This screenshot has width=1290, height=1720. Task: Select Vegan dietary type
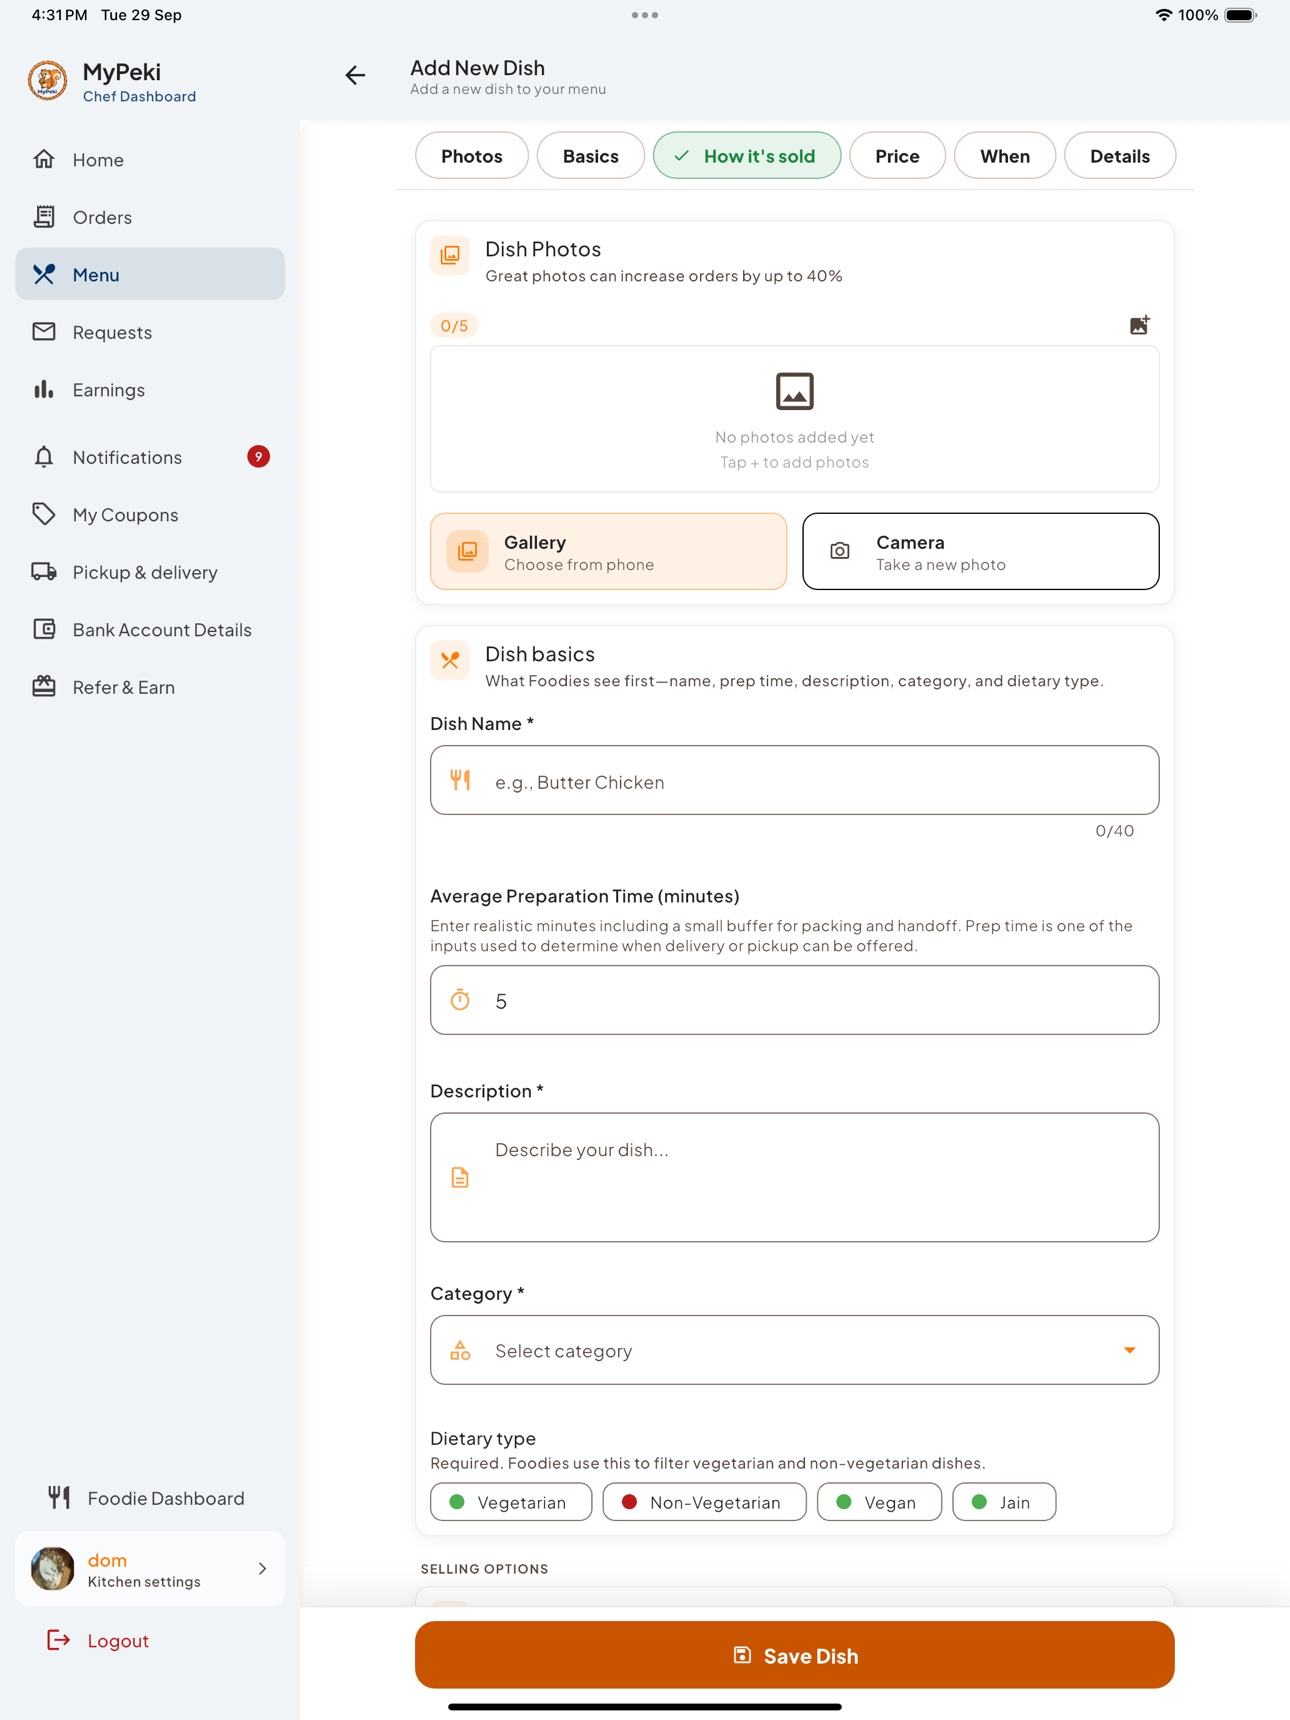[x=879, y=1502]
